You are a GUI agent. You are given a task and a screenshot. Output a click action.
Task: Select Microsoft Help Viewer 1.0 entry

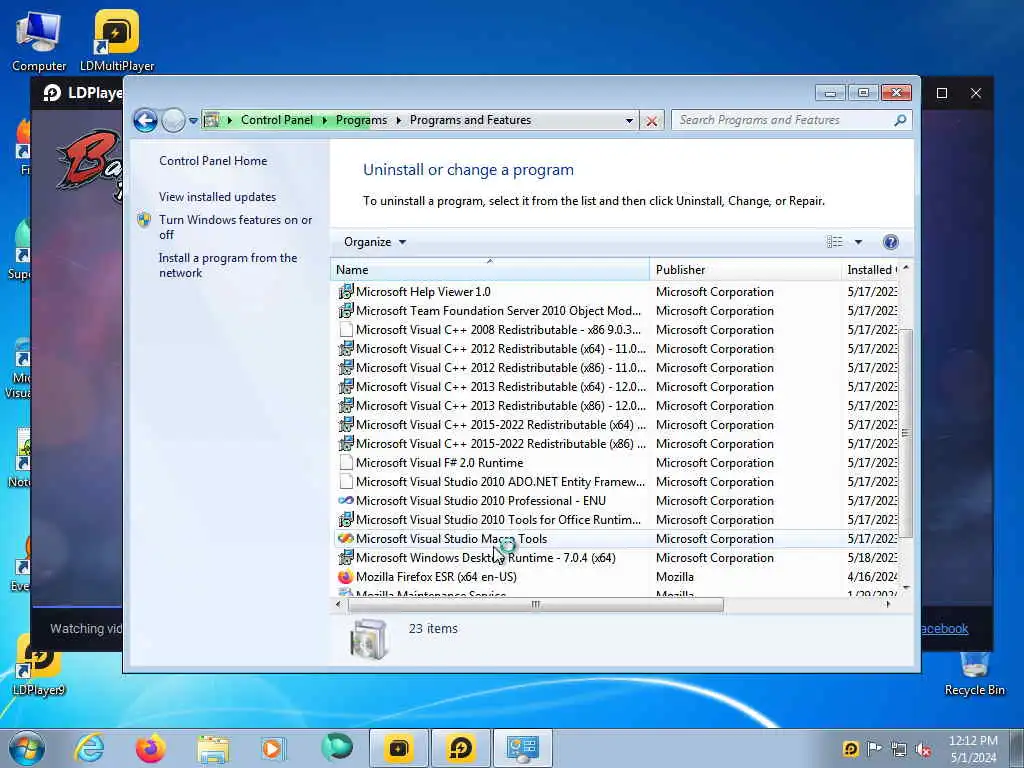pyautogui.click(x=423, y=292)
